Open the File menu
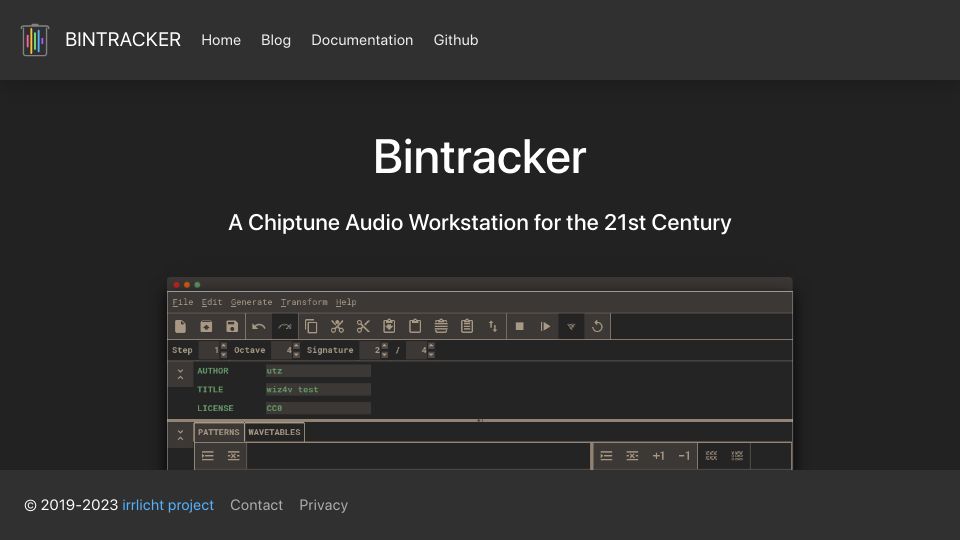960x540 pixels. [182, 302]
